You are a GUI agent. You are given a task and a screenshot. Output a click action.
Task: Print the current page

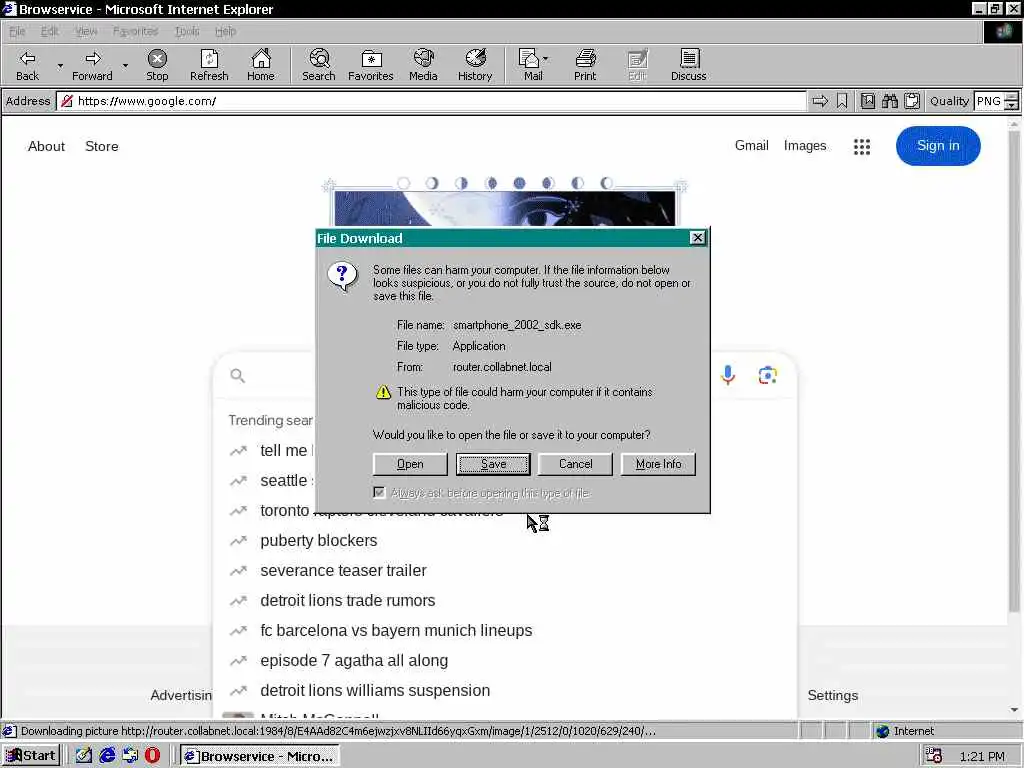[x=585, y=65]
